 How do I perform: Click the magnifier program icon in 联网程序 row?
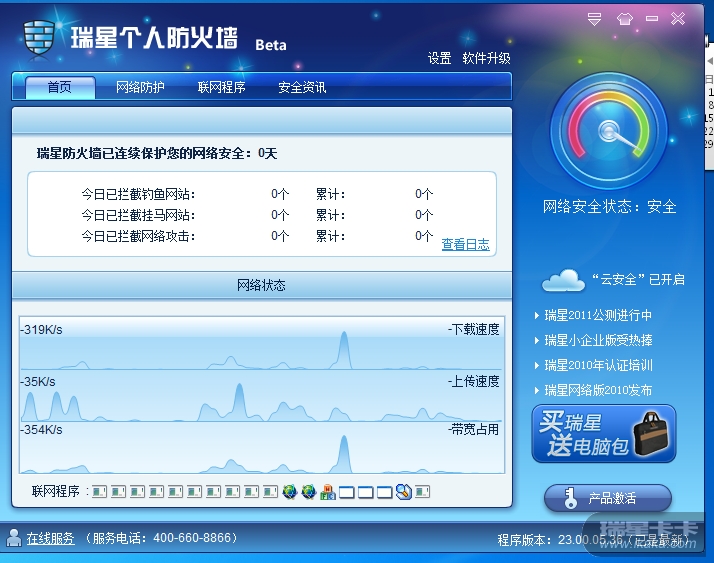[403, 492]
